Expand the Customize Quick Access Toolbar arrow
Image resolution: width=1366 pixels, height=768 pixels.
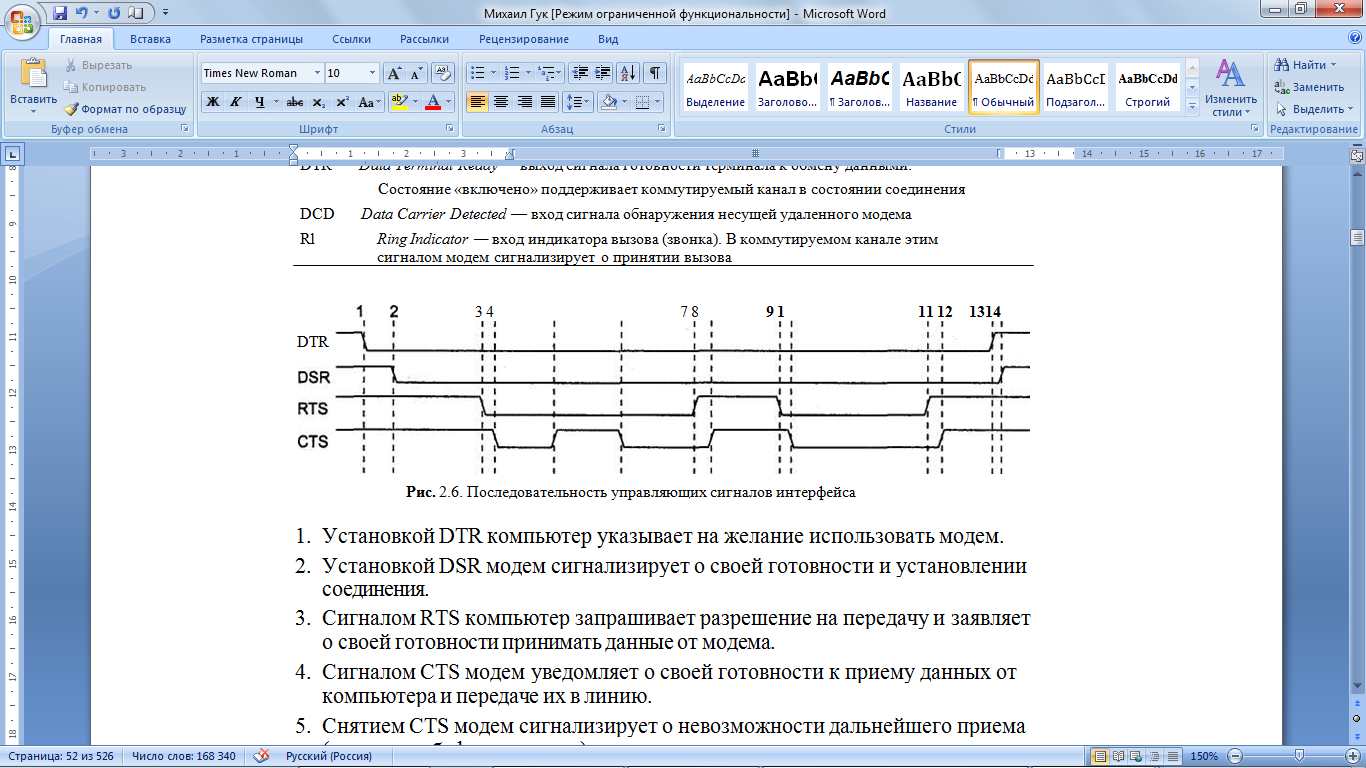tap(165, 13)
